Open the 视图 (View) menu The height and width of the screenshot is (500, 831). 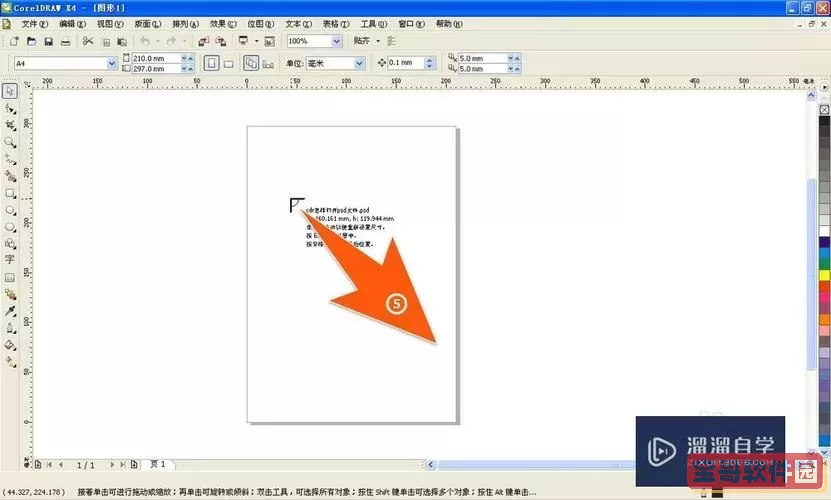click(x=110, y=24)
